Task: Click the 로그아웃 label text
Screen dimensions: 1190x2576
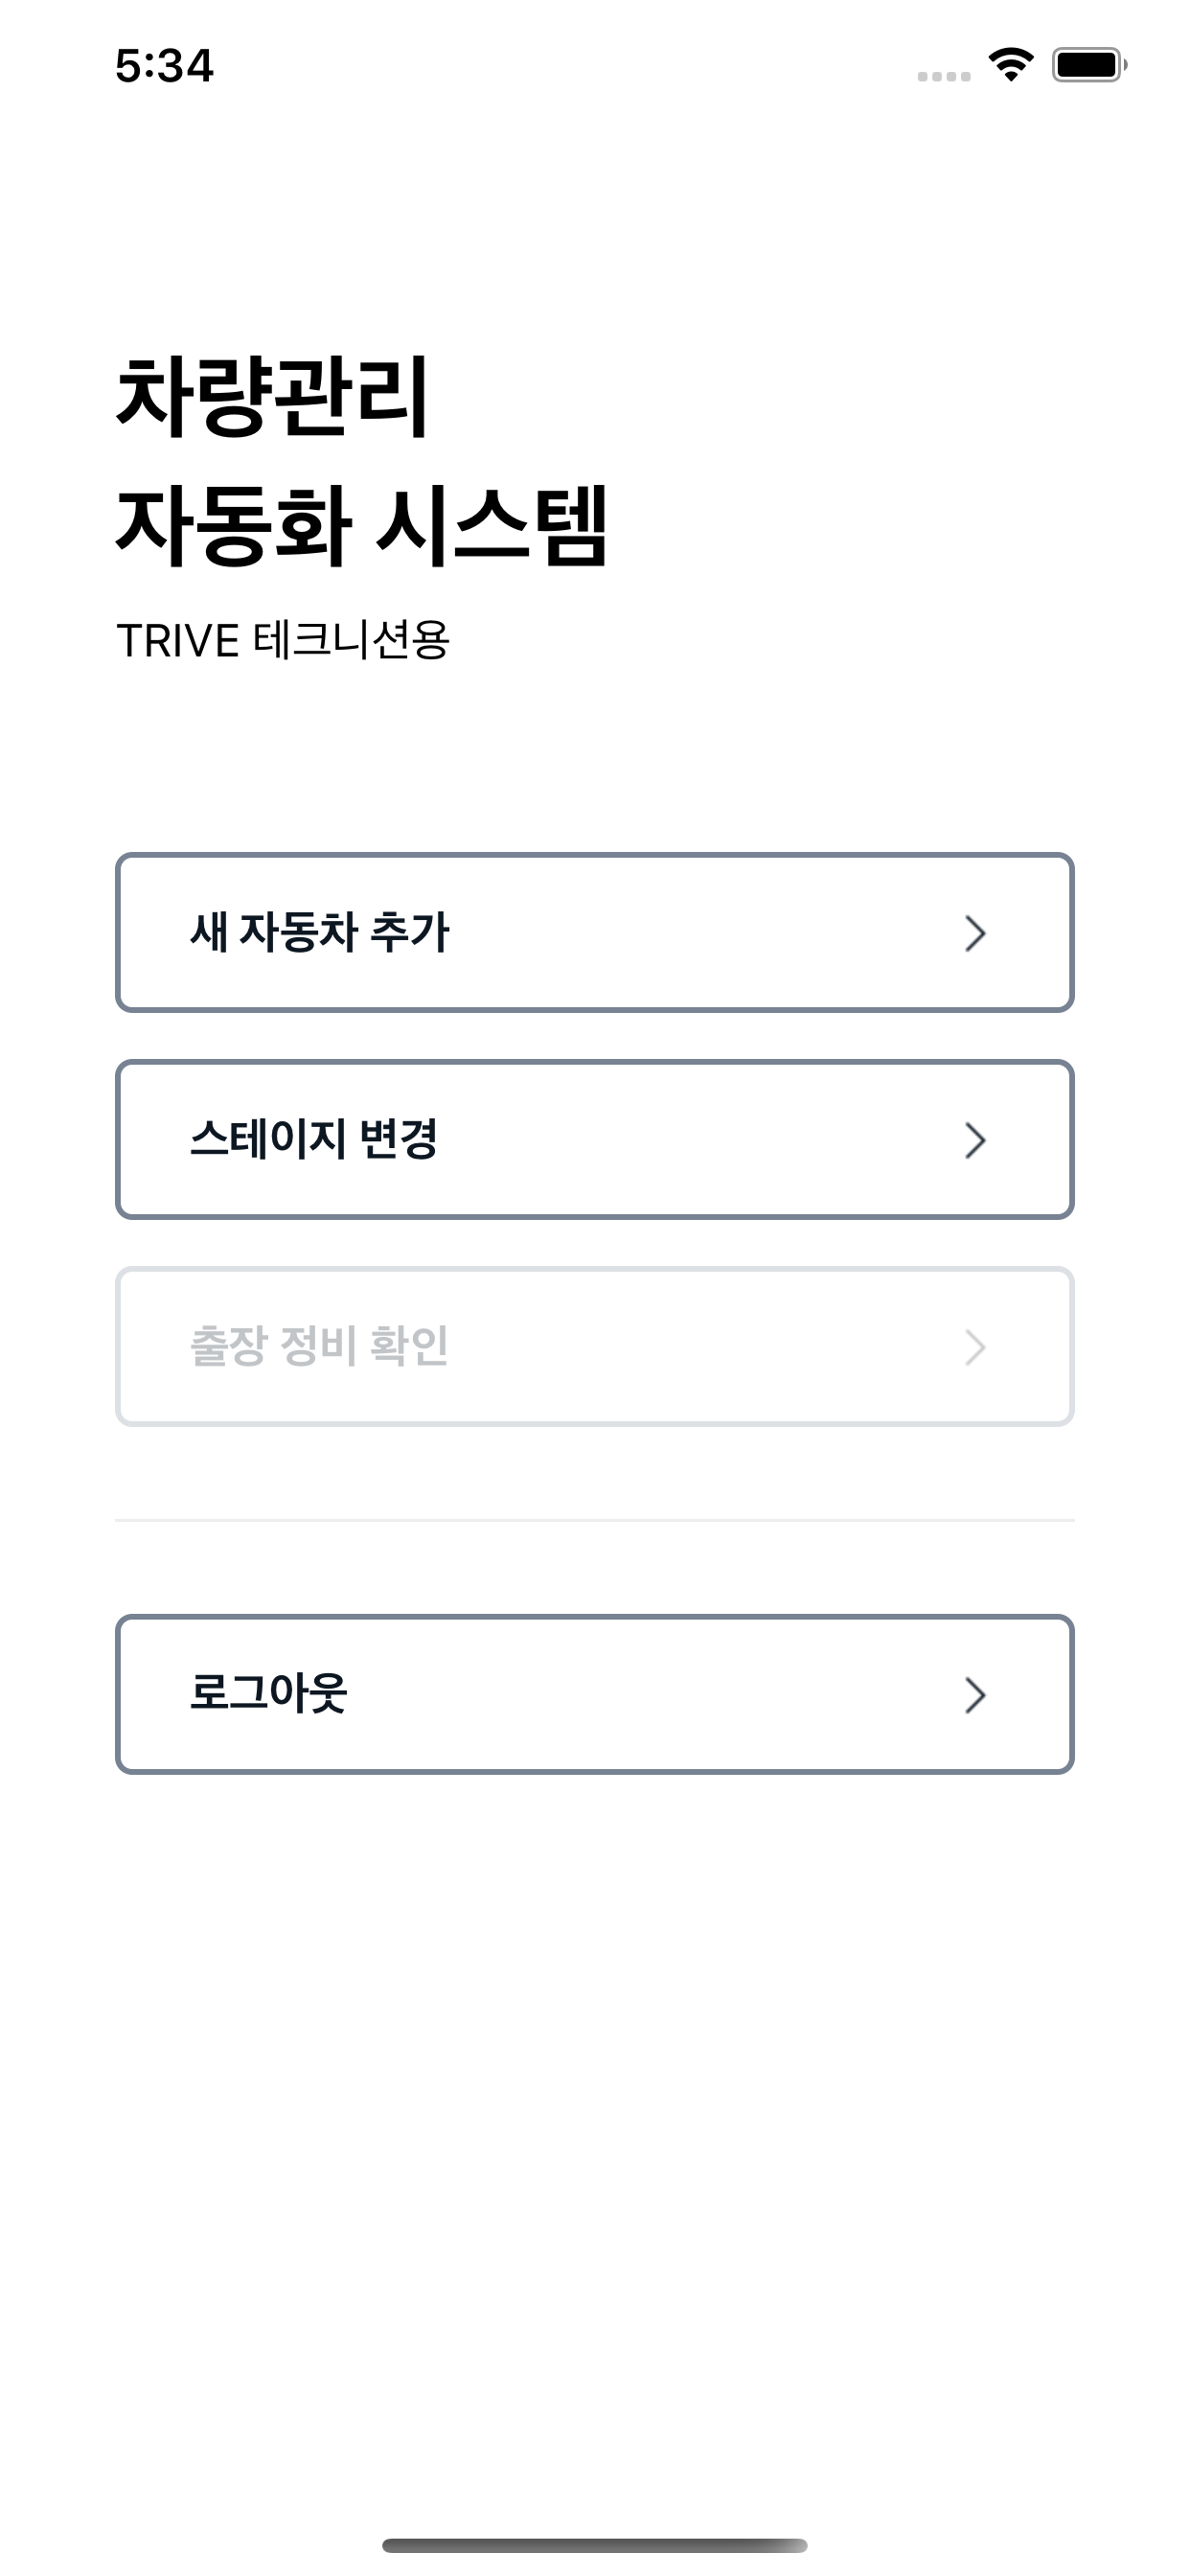Action: click(268, 1693)
